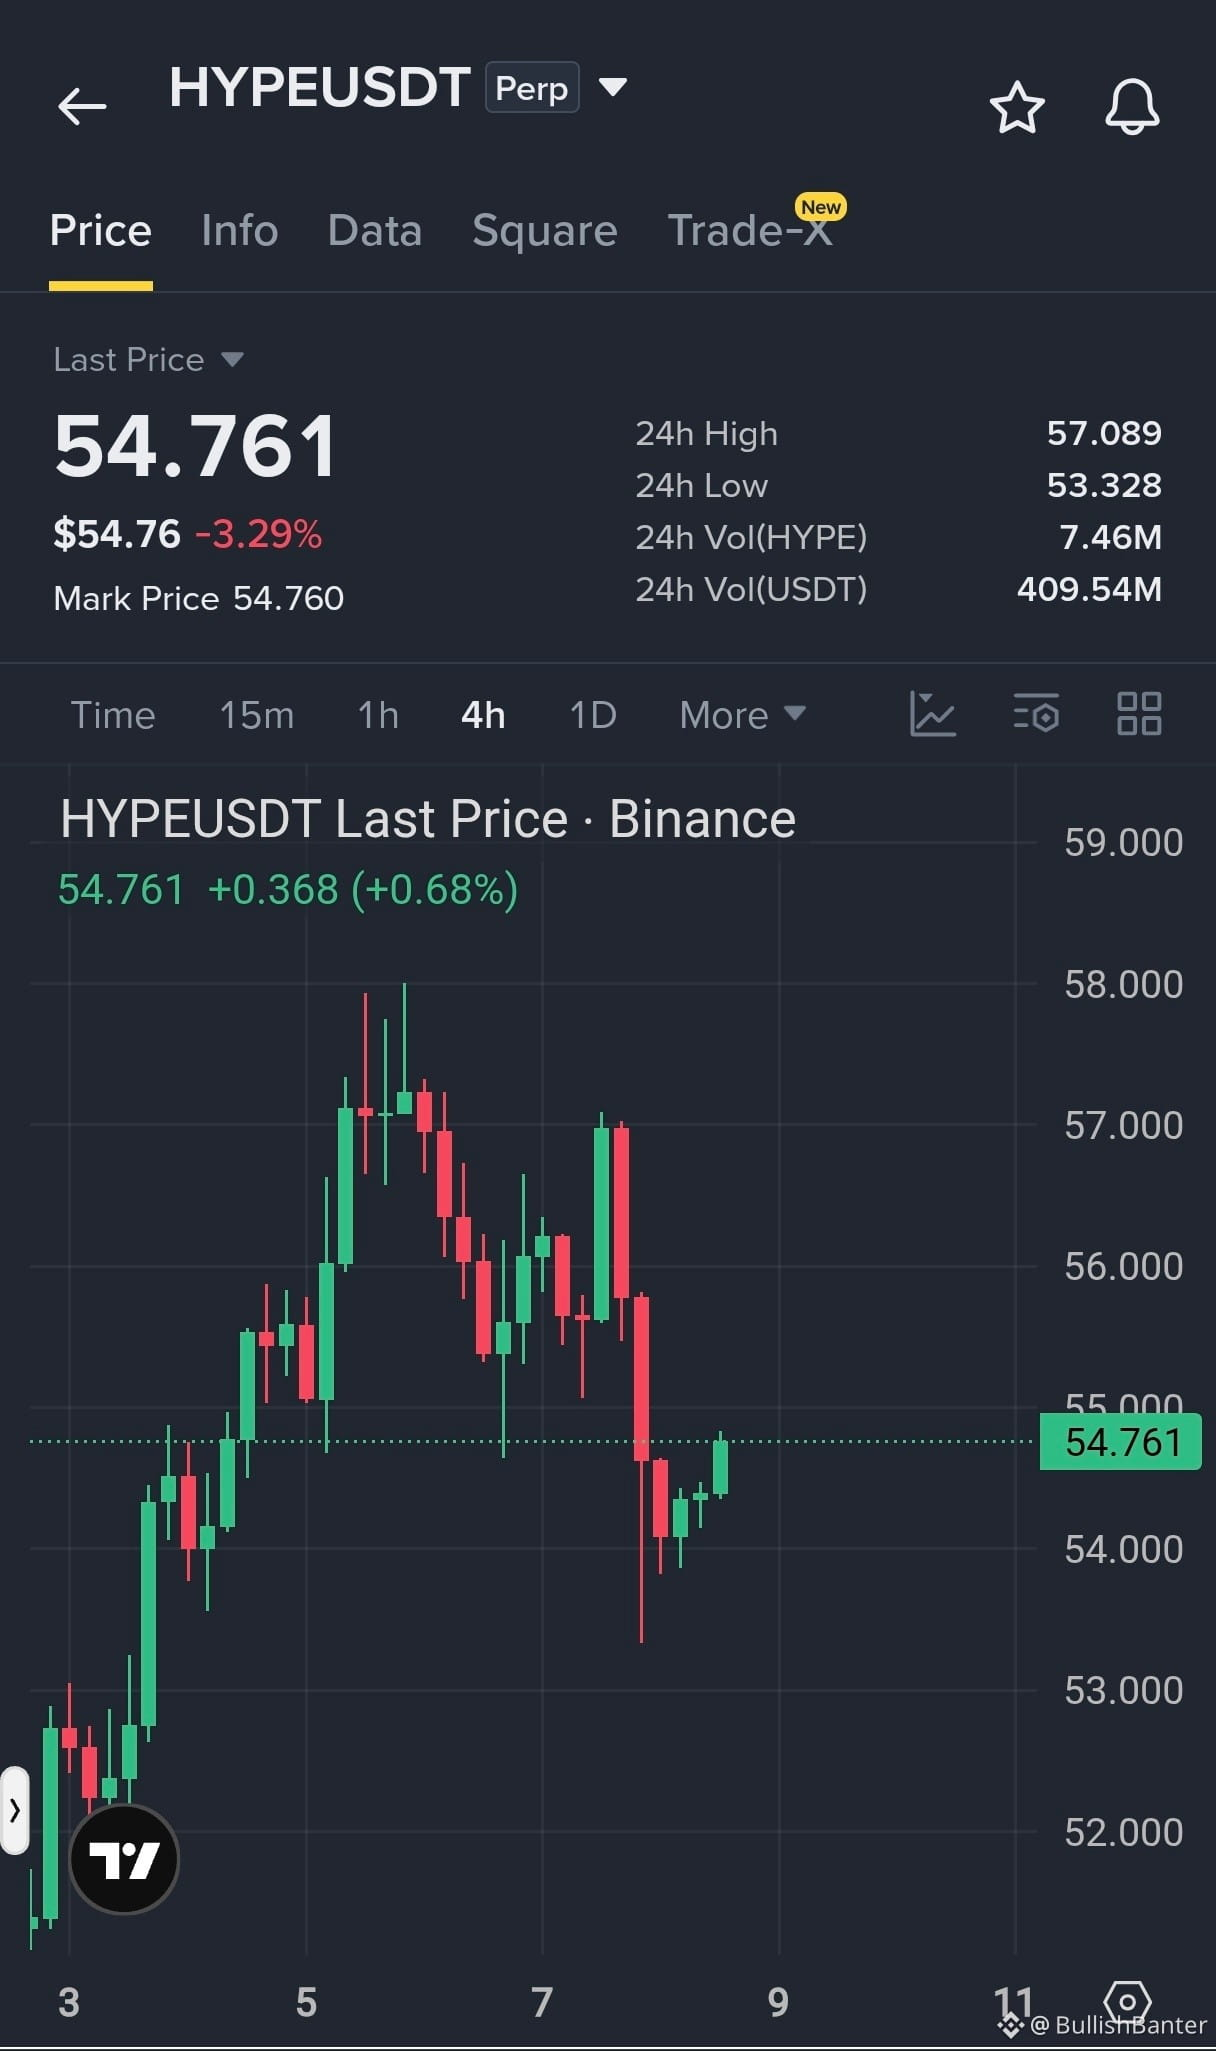The image size is (1216, 2051).
Task: Tap the large 54.761 last price
Action: [196, 446]
